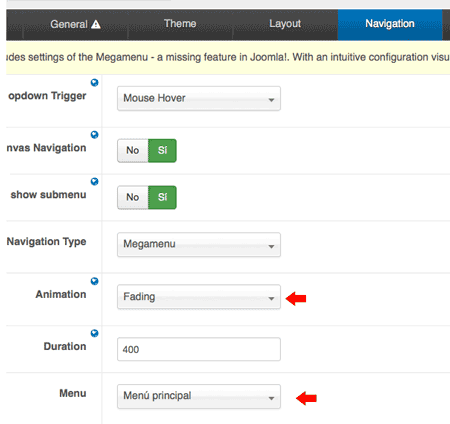The image size is (450, 424).
Task: Click the help icon beside Dropdown Trigger label
Action: [x=95, y=82]
